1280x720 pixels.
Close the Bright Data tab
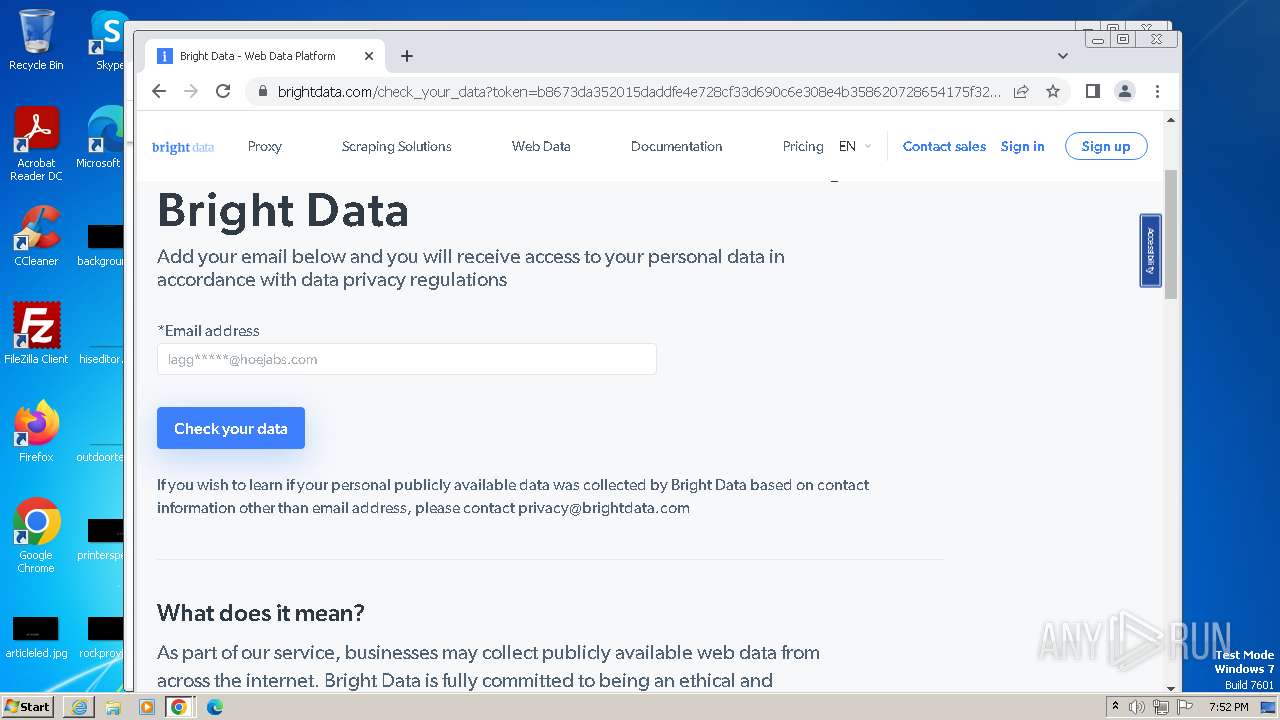369,56
